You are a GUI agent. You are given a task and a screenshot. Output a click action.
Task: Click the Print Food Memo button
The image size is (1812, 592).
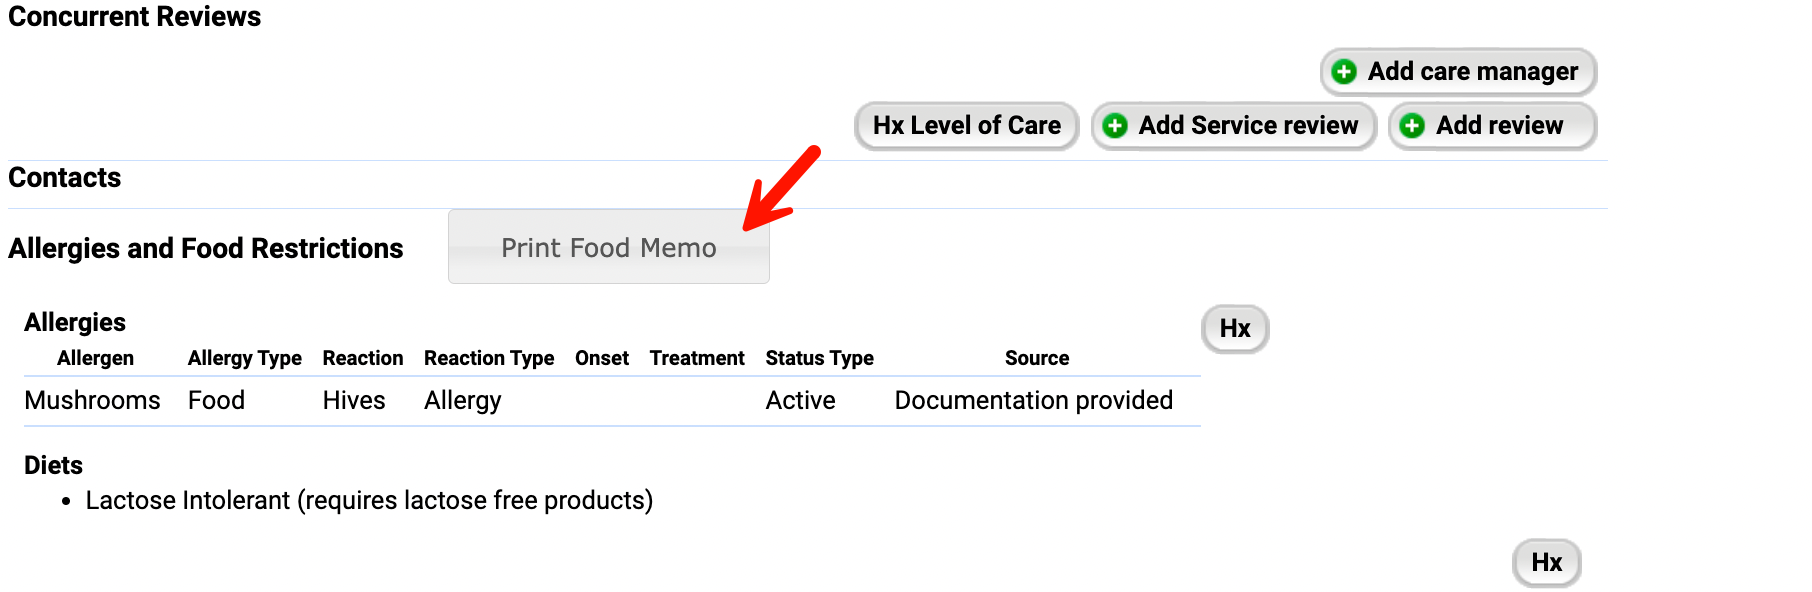(609, 247)
